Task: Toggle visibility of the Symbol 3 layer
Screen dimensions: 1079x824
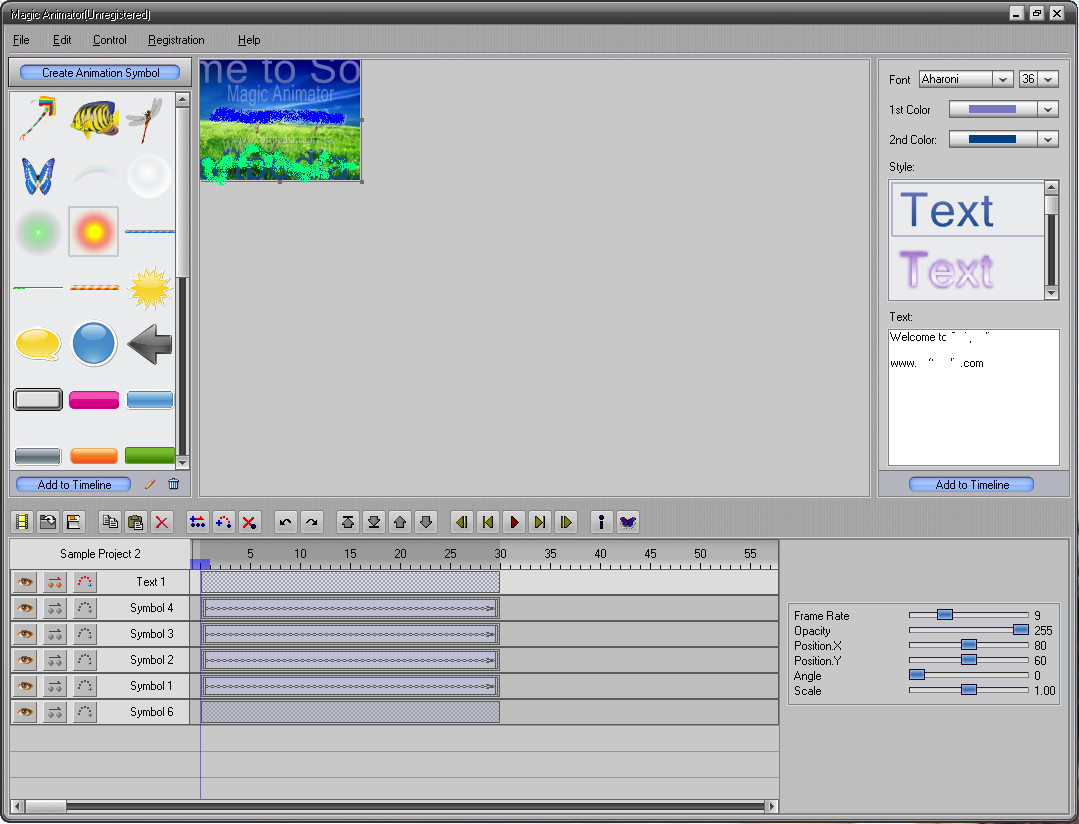Action: (x=26, y=634)
